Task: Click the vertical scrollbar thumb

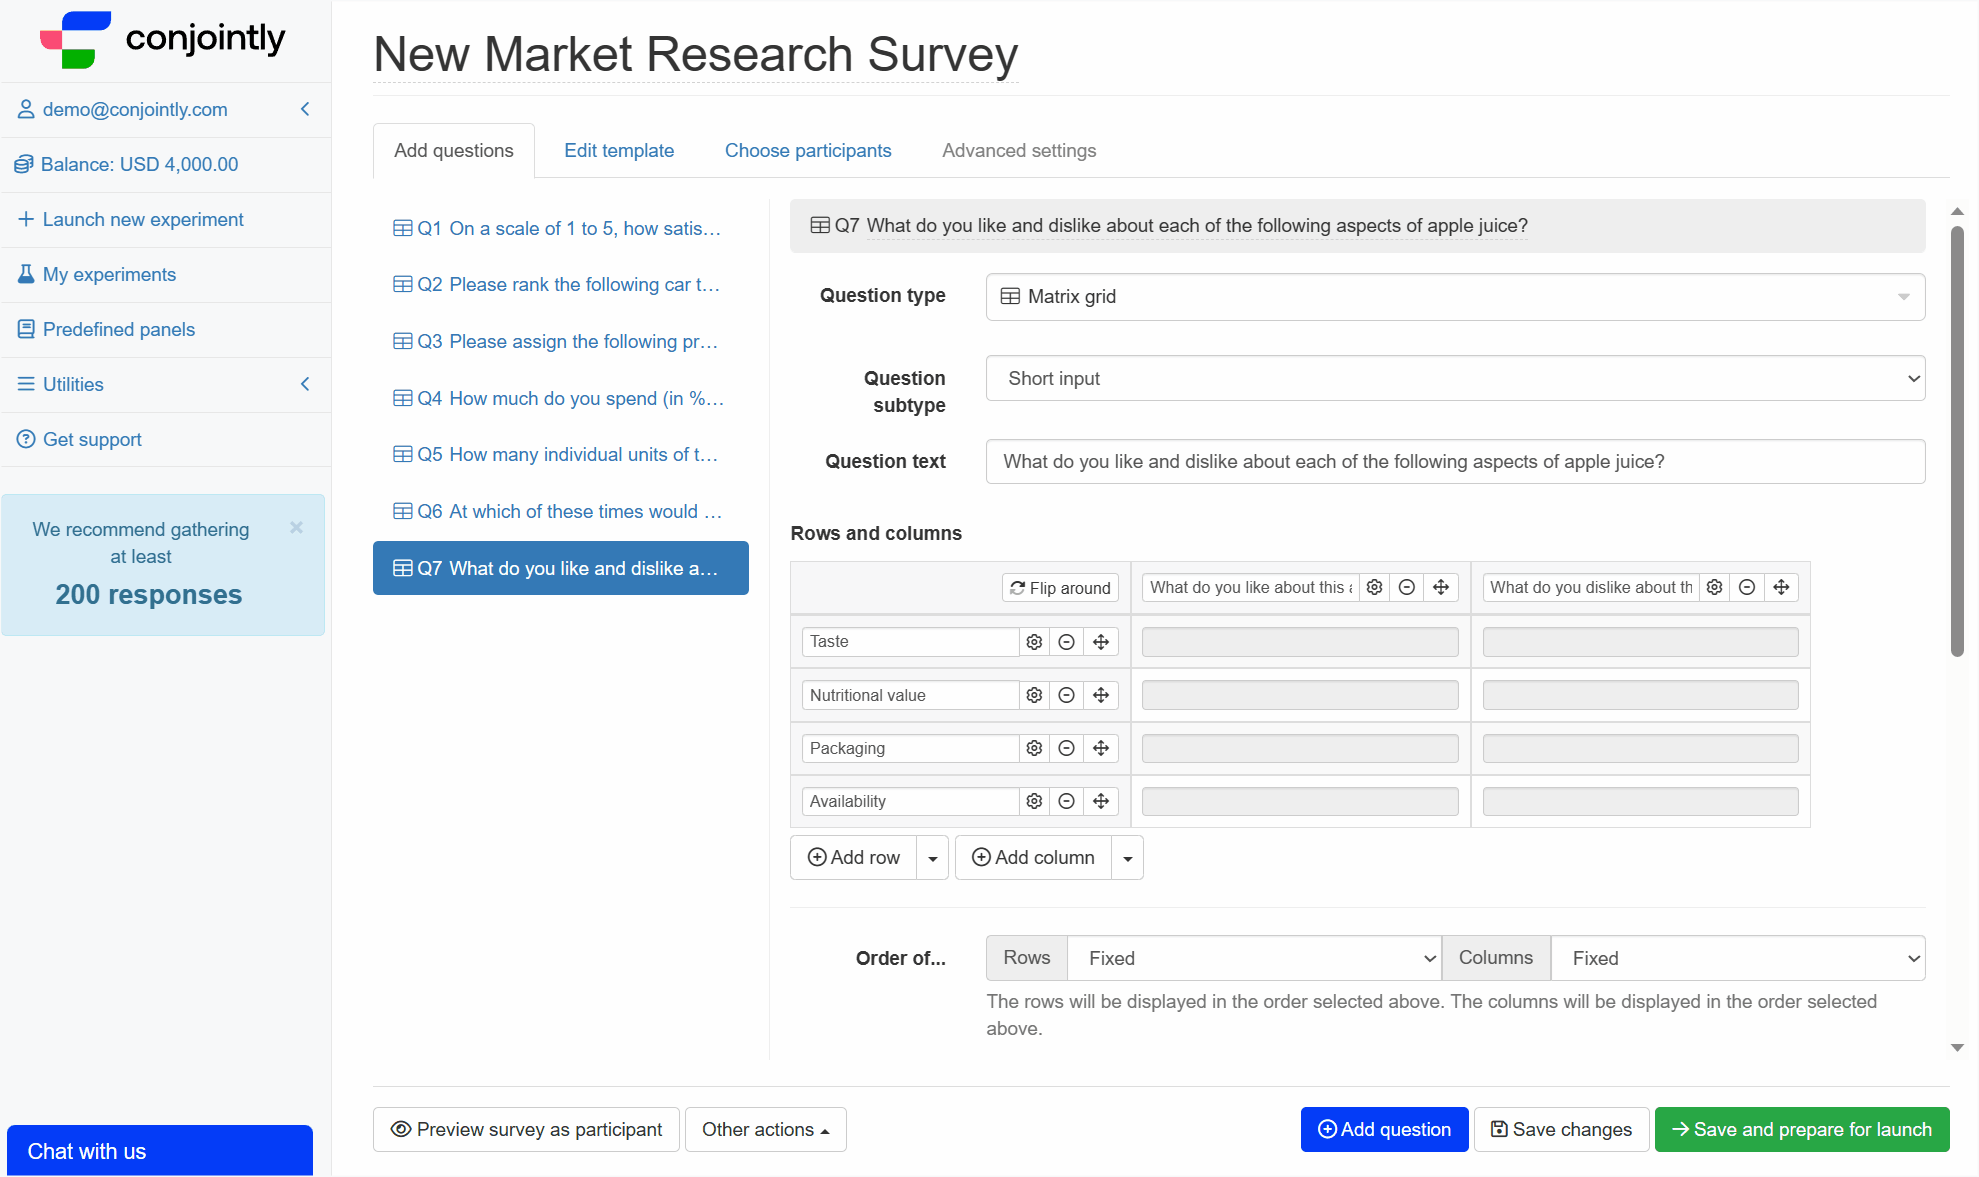Action: (x=1957, y=441)
